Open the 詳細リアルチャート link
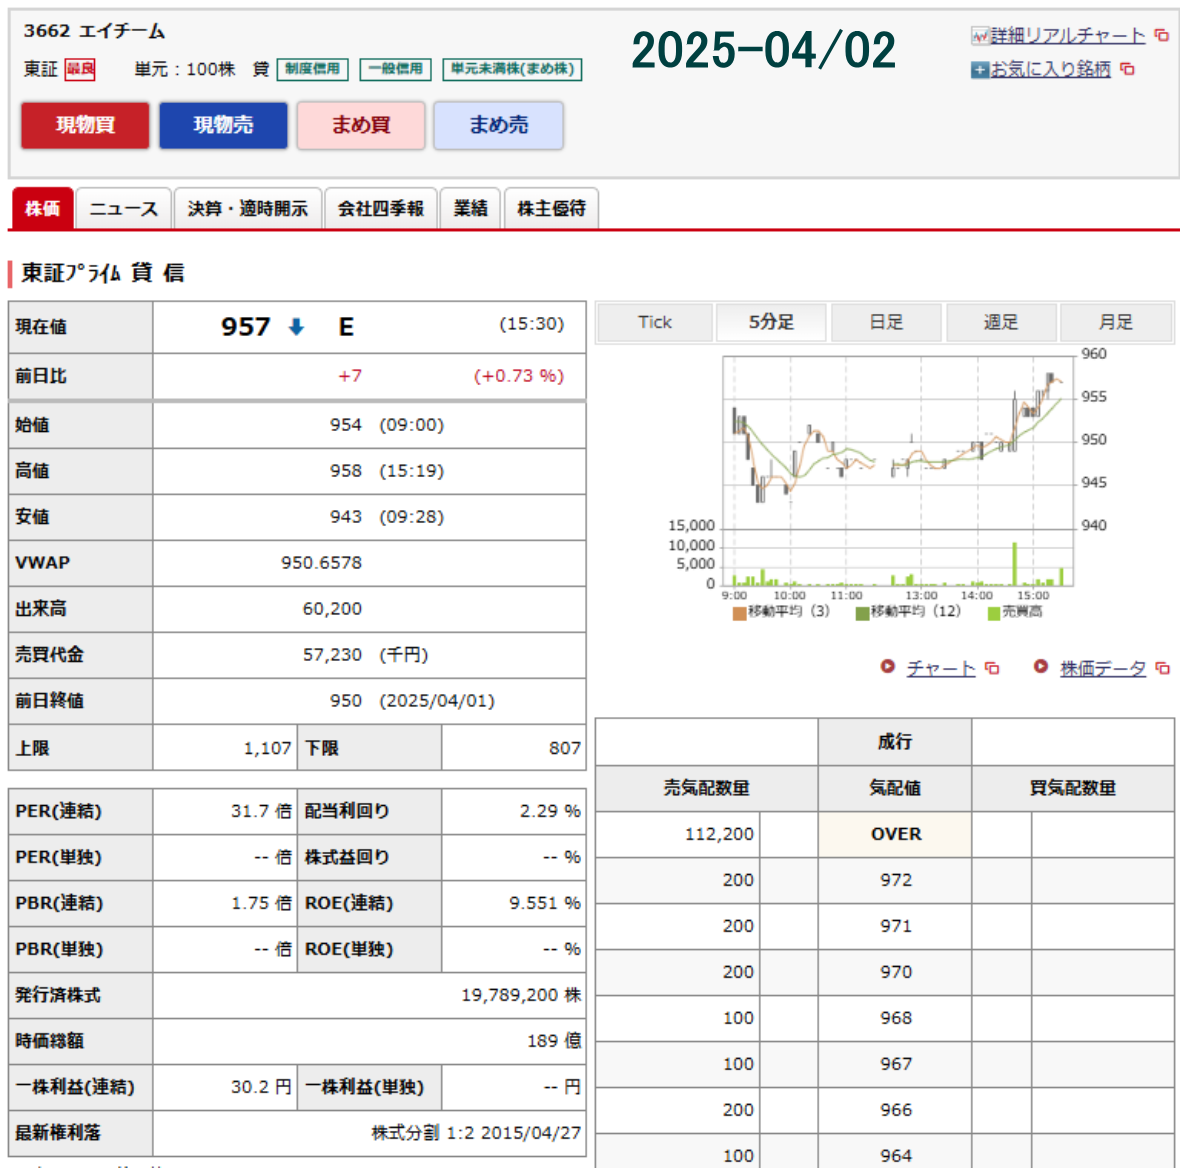This screenshot has width=1180, height=1168. pyautogui.click(x=1067, y=35)
